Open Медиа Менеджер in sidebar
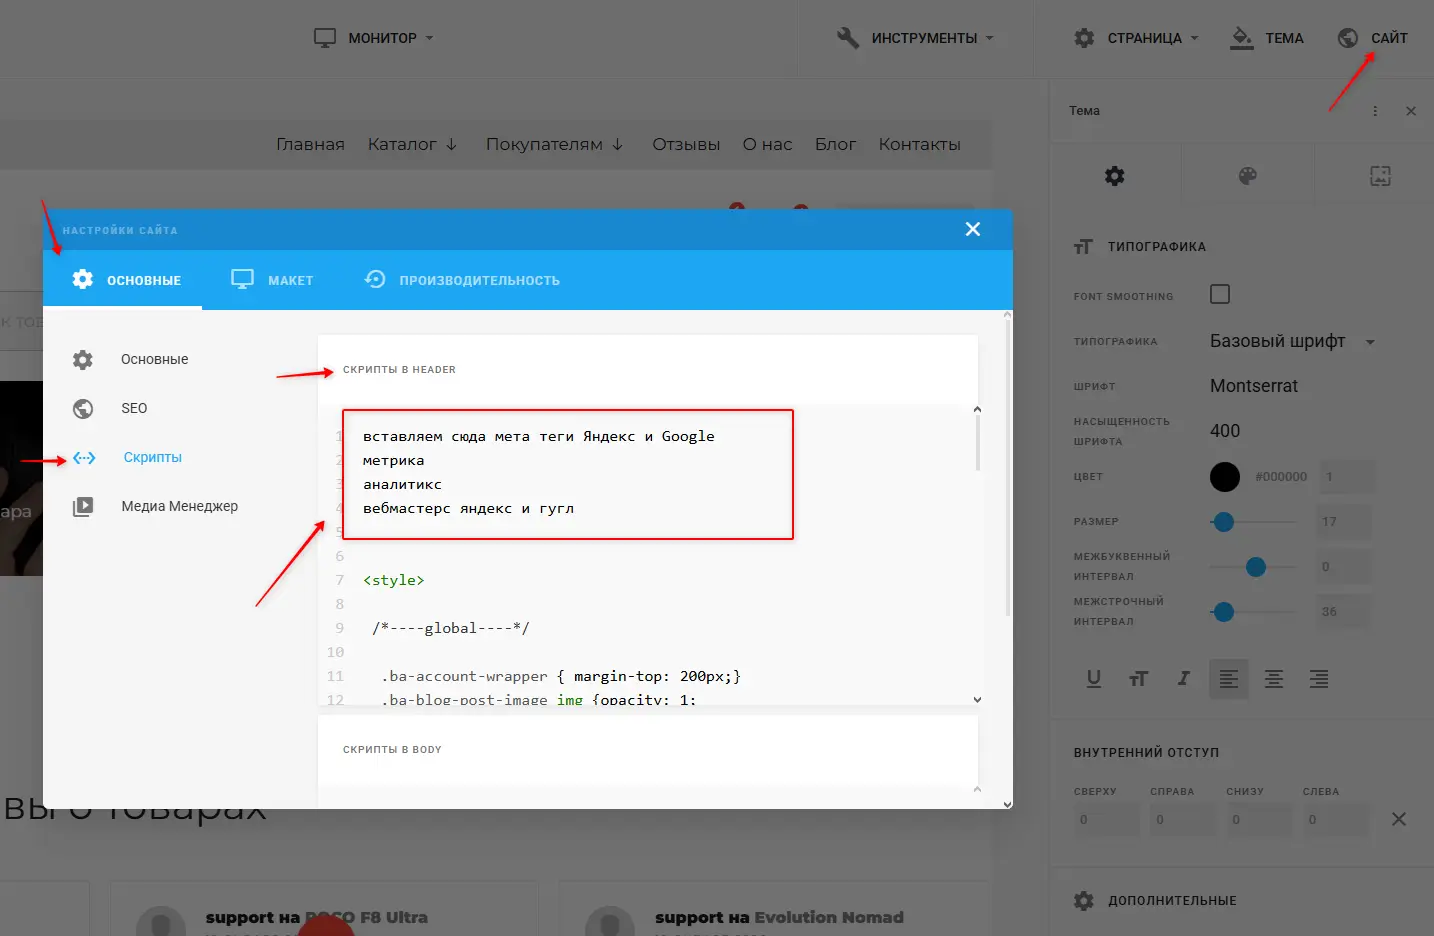The width and height of the screenshot is (1434, 936). click(x=179, y=506)
